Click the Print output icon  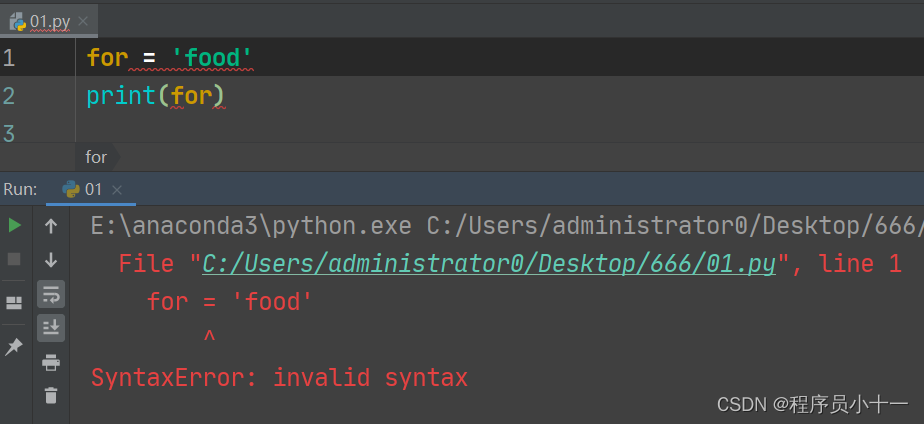51,362
